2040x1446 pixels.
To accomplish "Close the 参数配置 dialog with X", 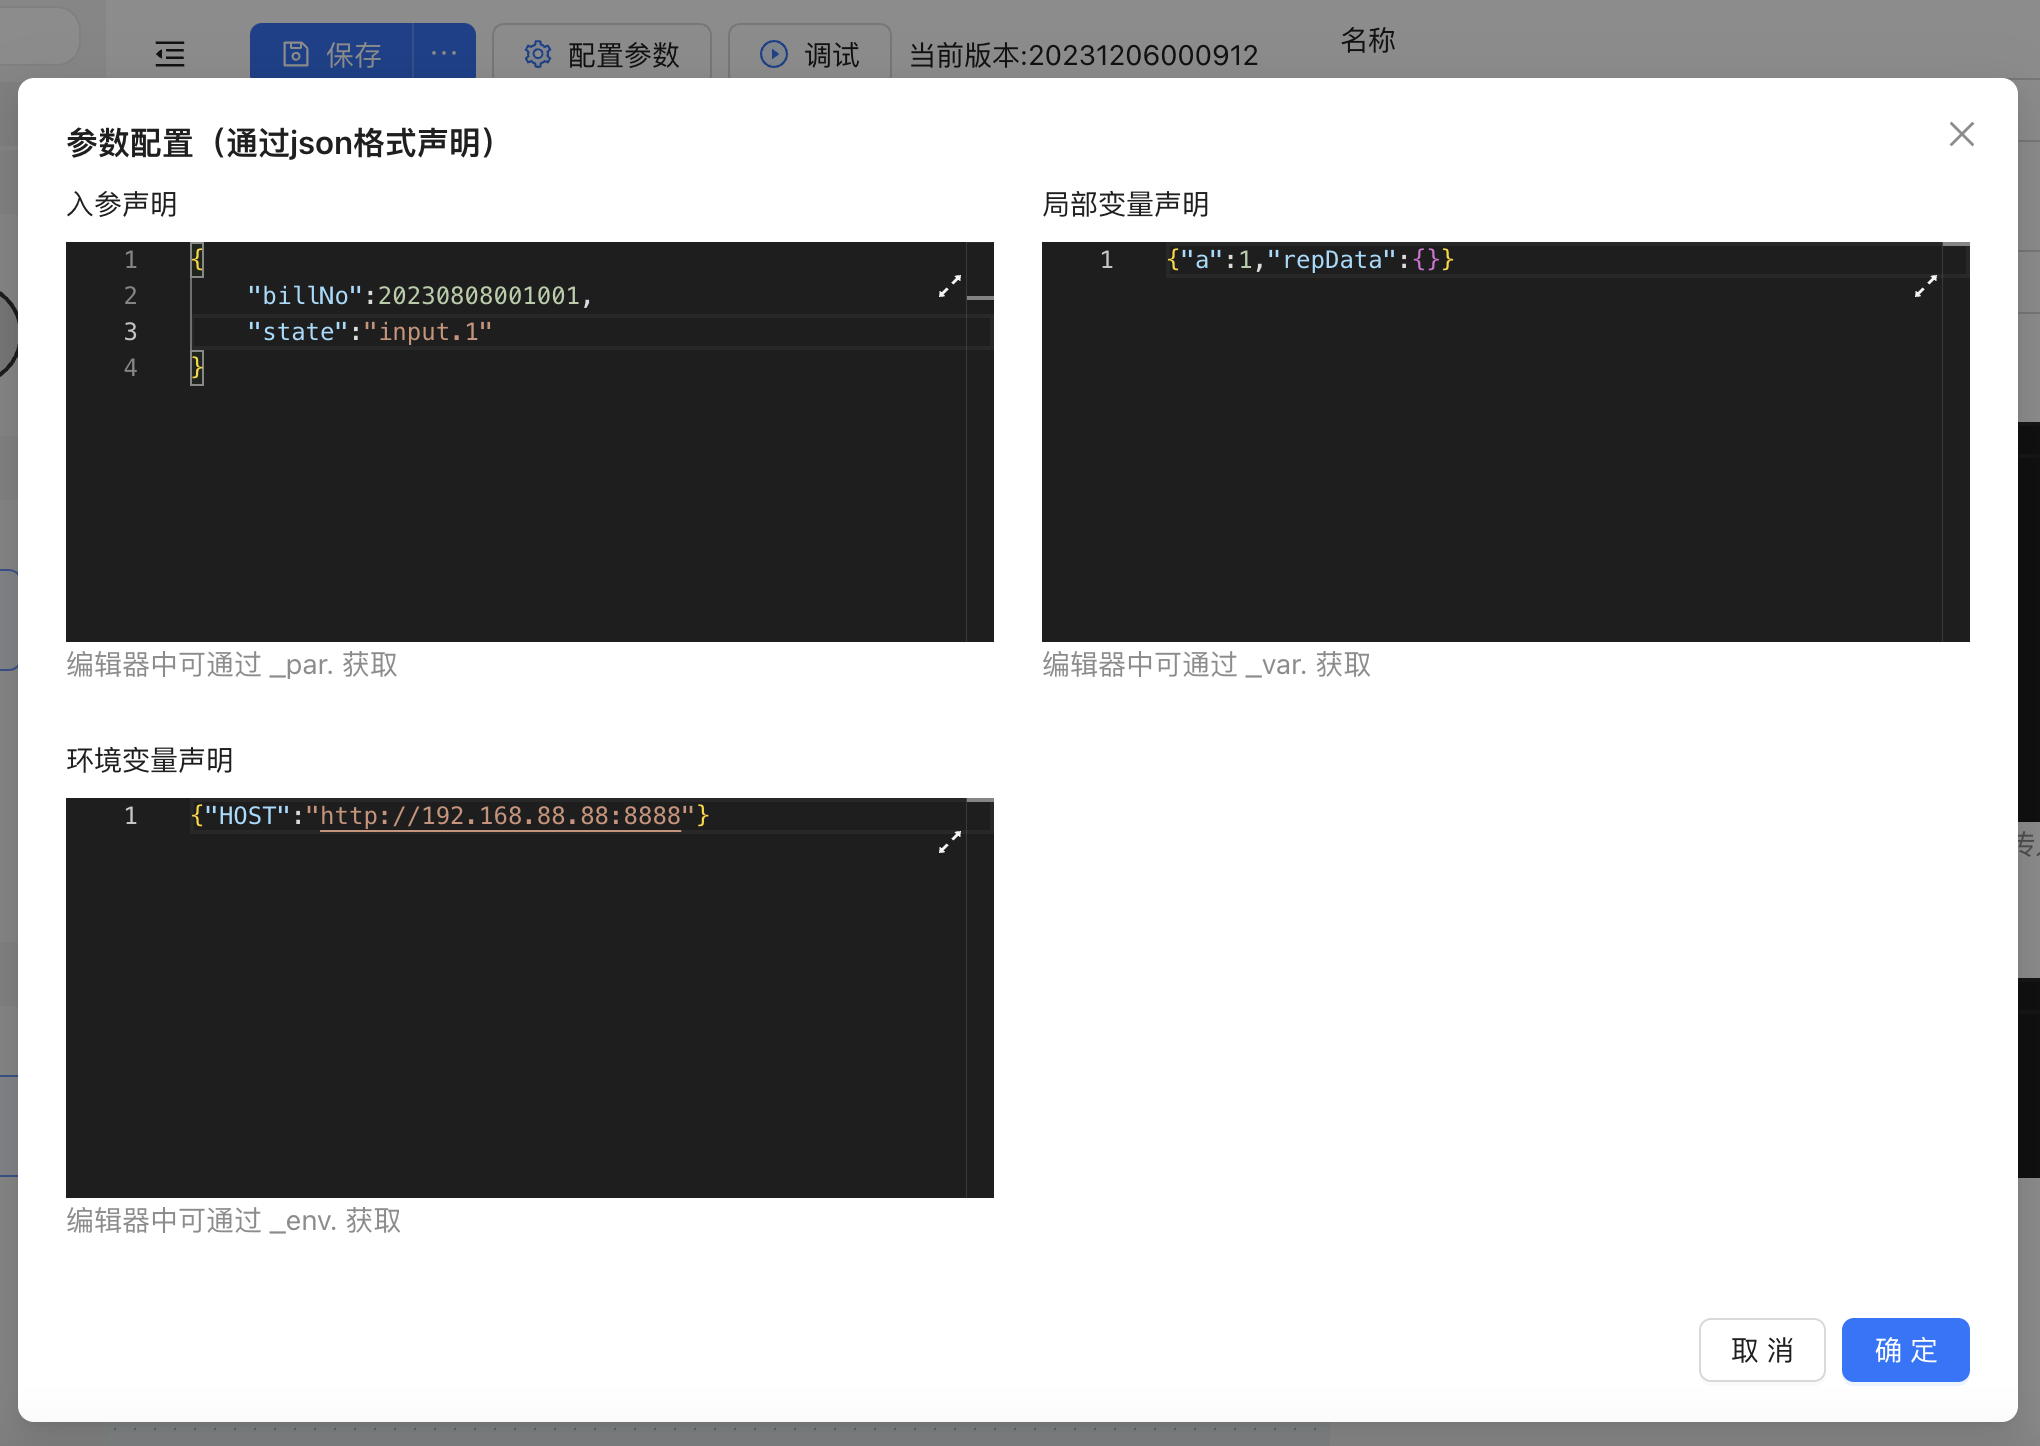I will coord(1961,134).
